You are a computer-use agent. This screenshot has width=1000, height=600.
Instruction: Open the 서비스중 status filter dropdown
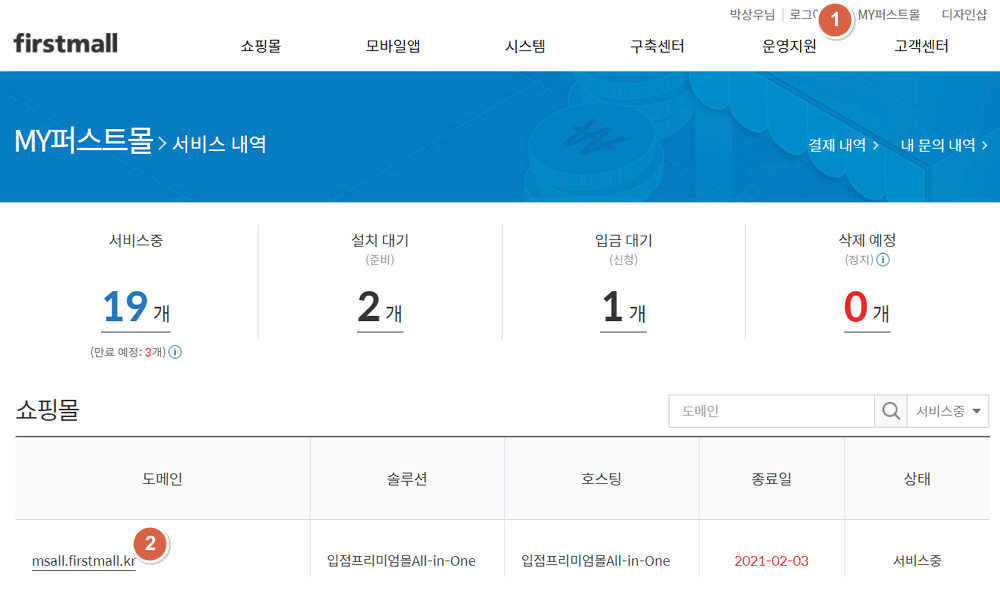[x=946, y=411]
